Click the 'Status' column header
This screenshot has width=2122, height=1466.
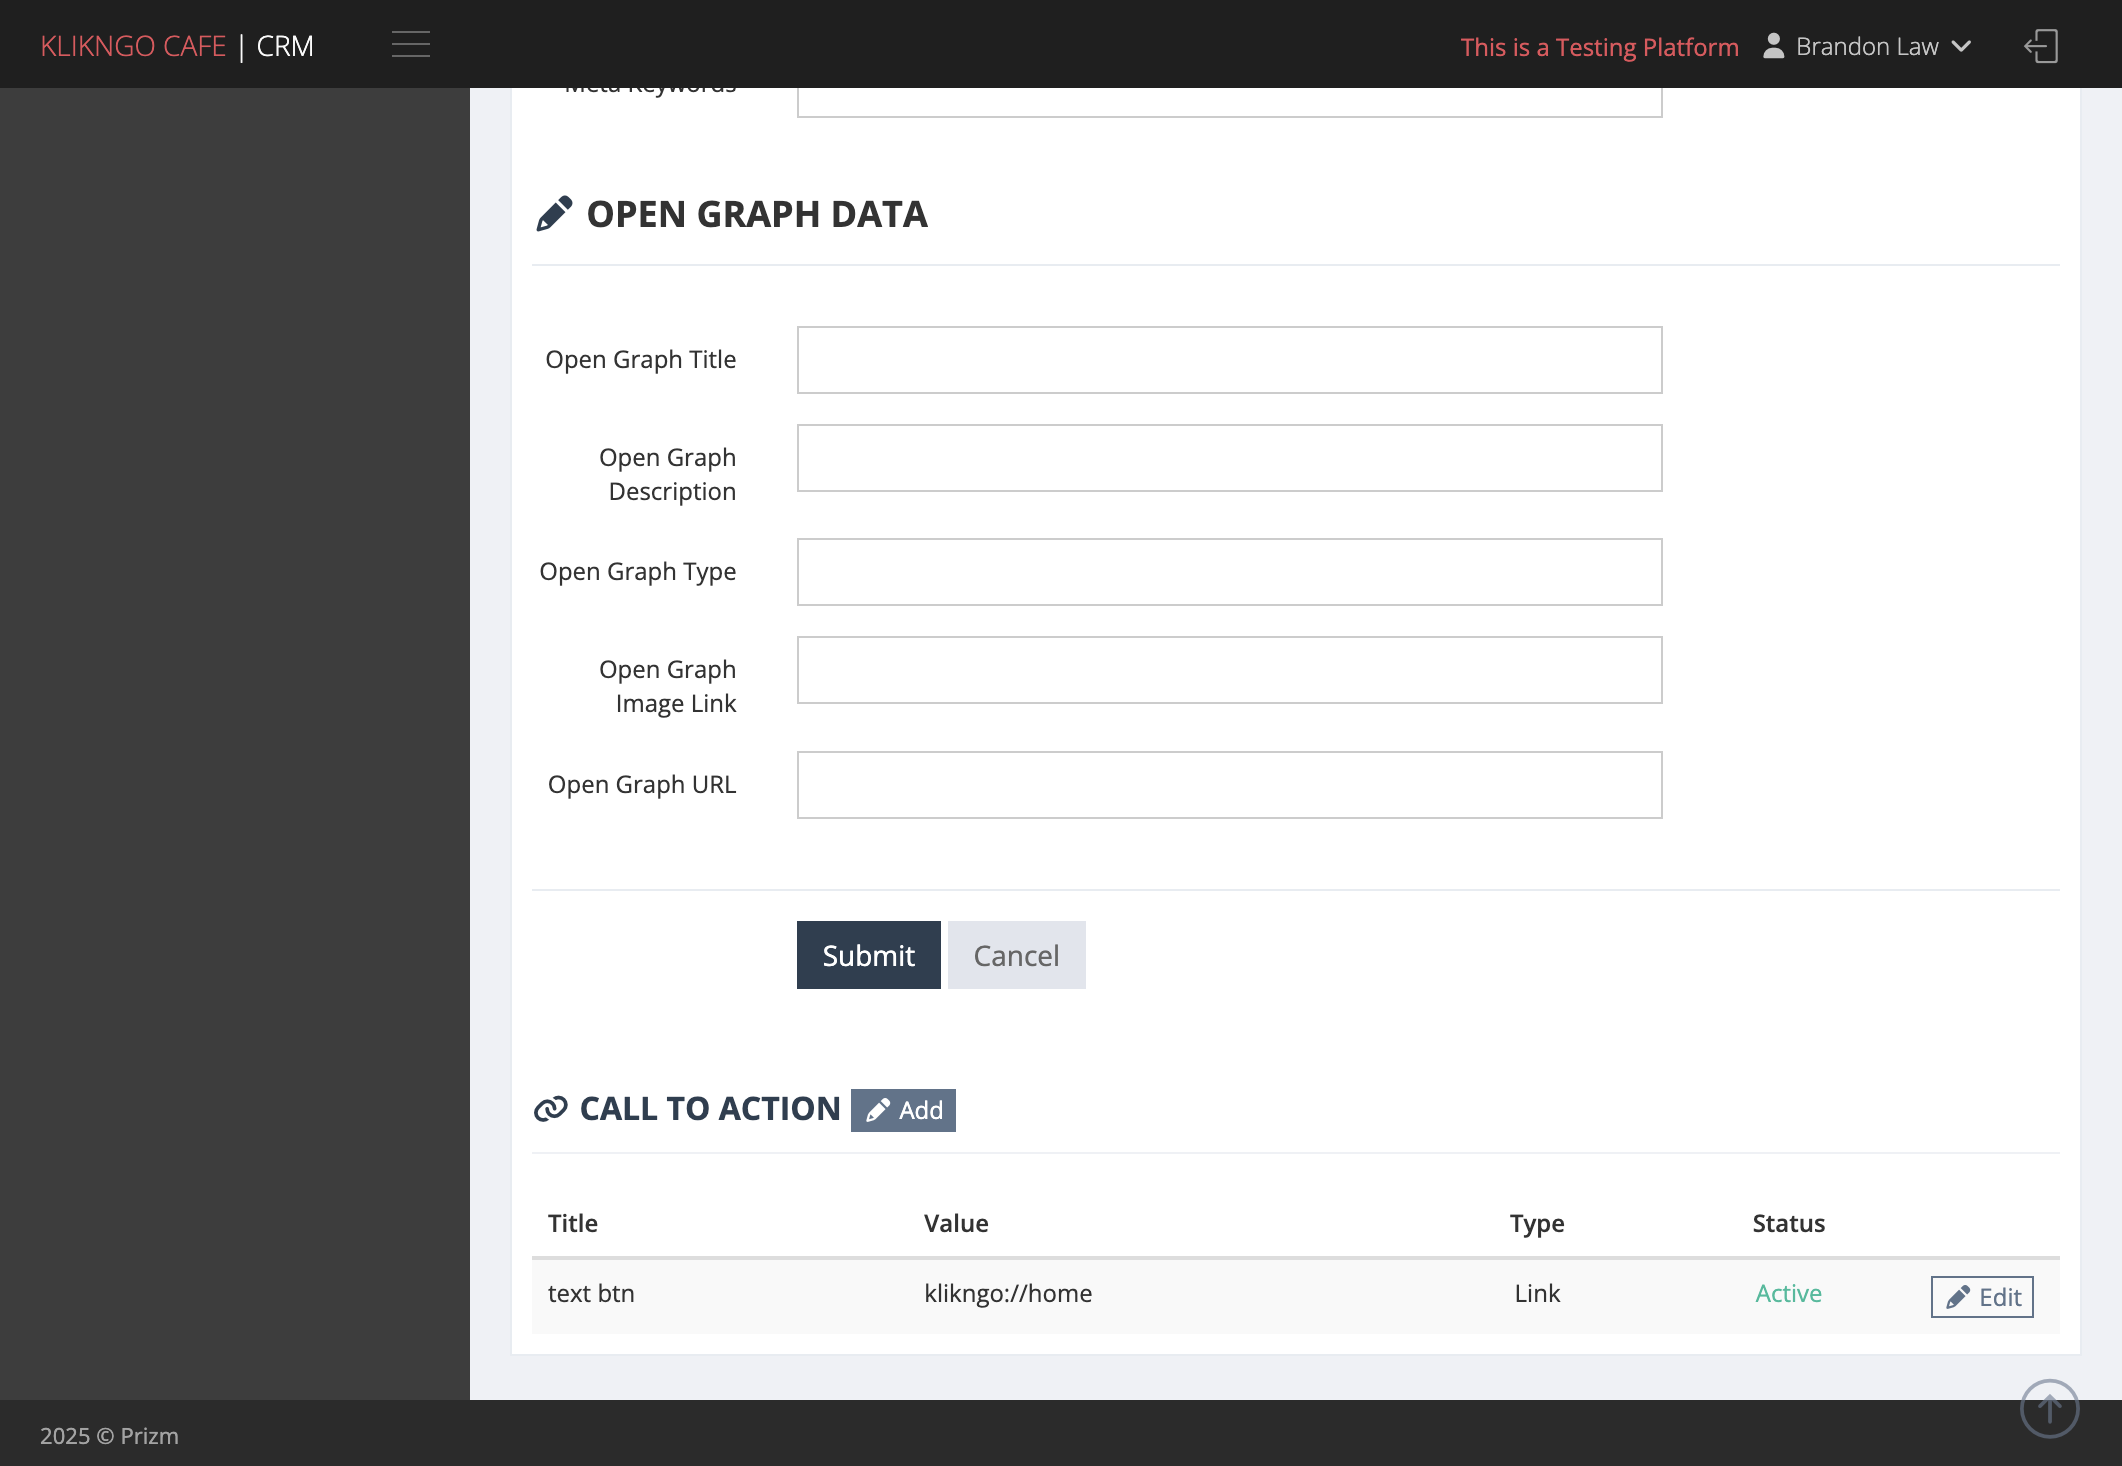[x=1788, y=1223]
